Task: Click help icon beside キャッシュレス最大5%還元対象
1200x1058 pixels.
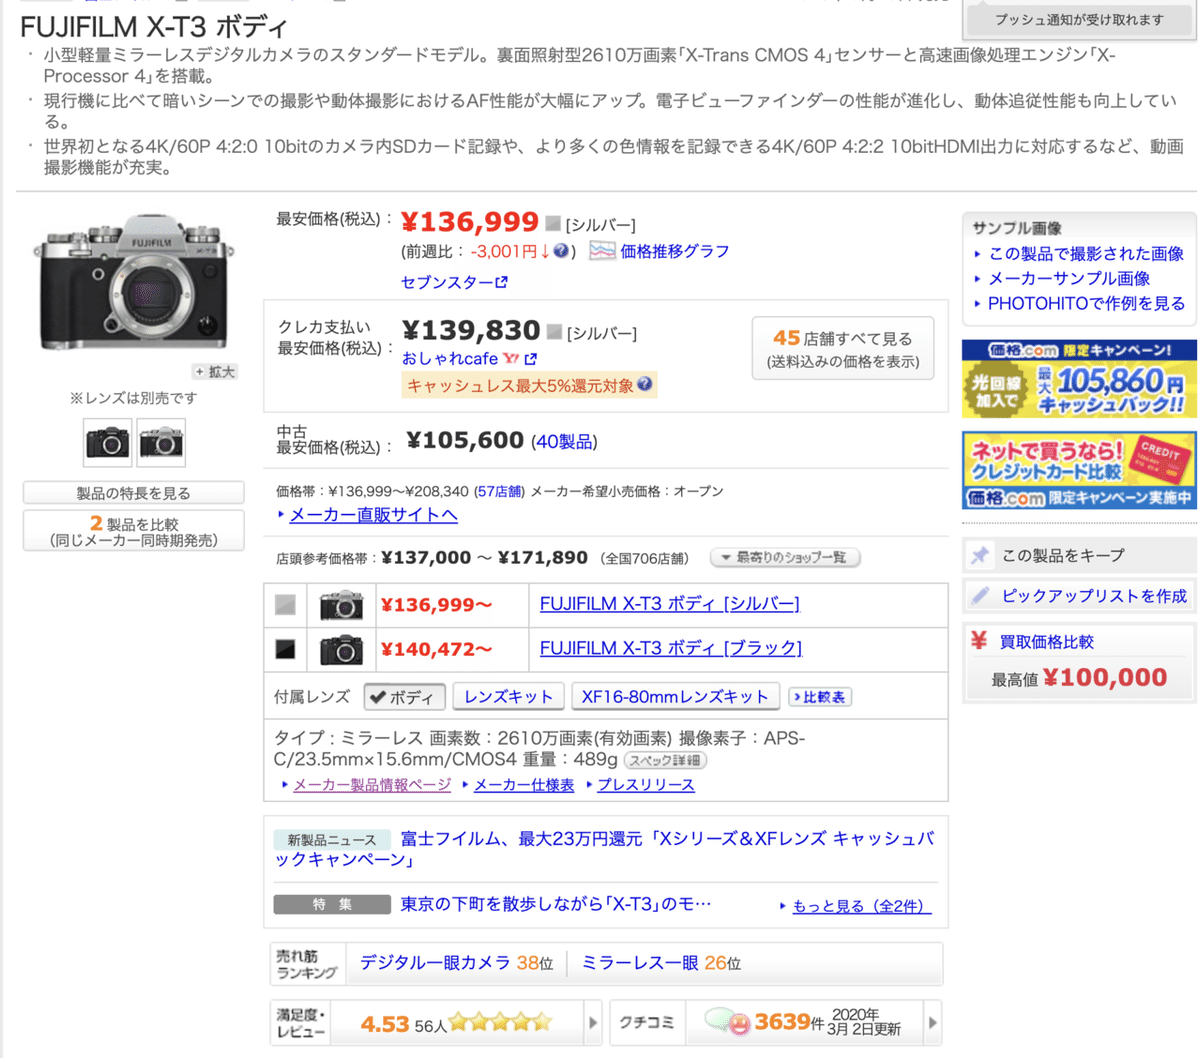Action: (645, 384)
